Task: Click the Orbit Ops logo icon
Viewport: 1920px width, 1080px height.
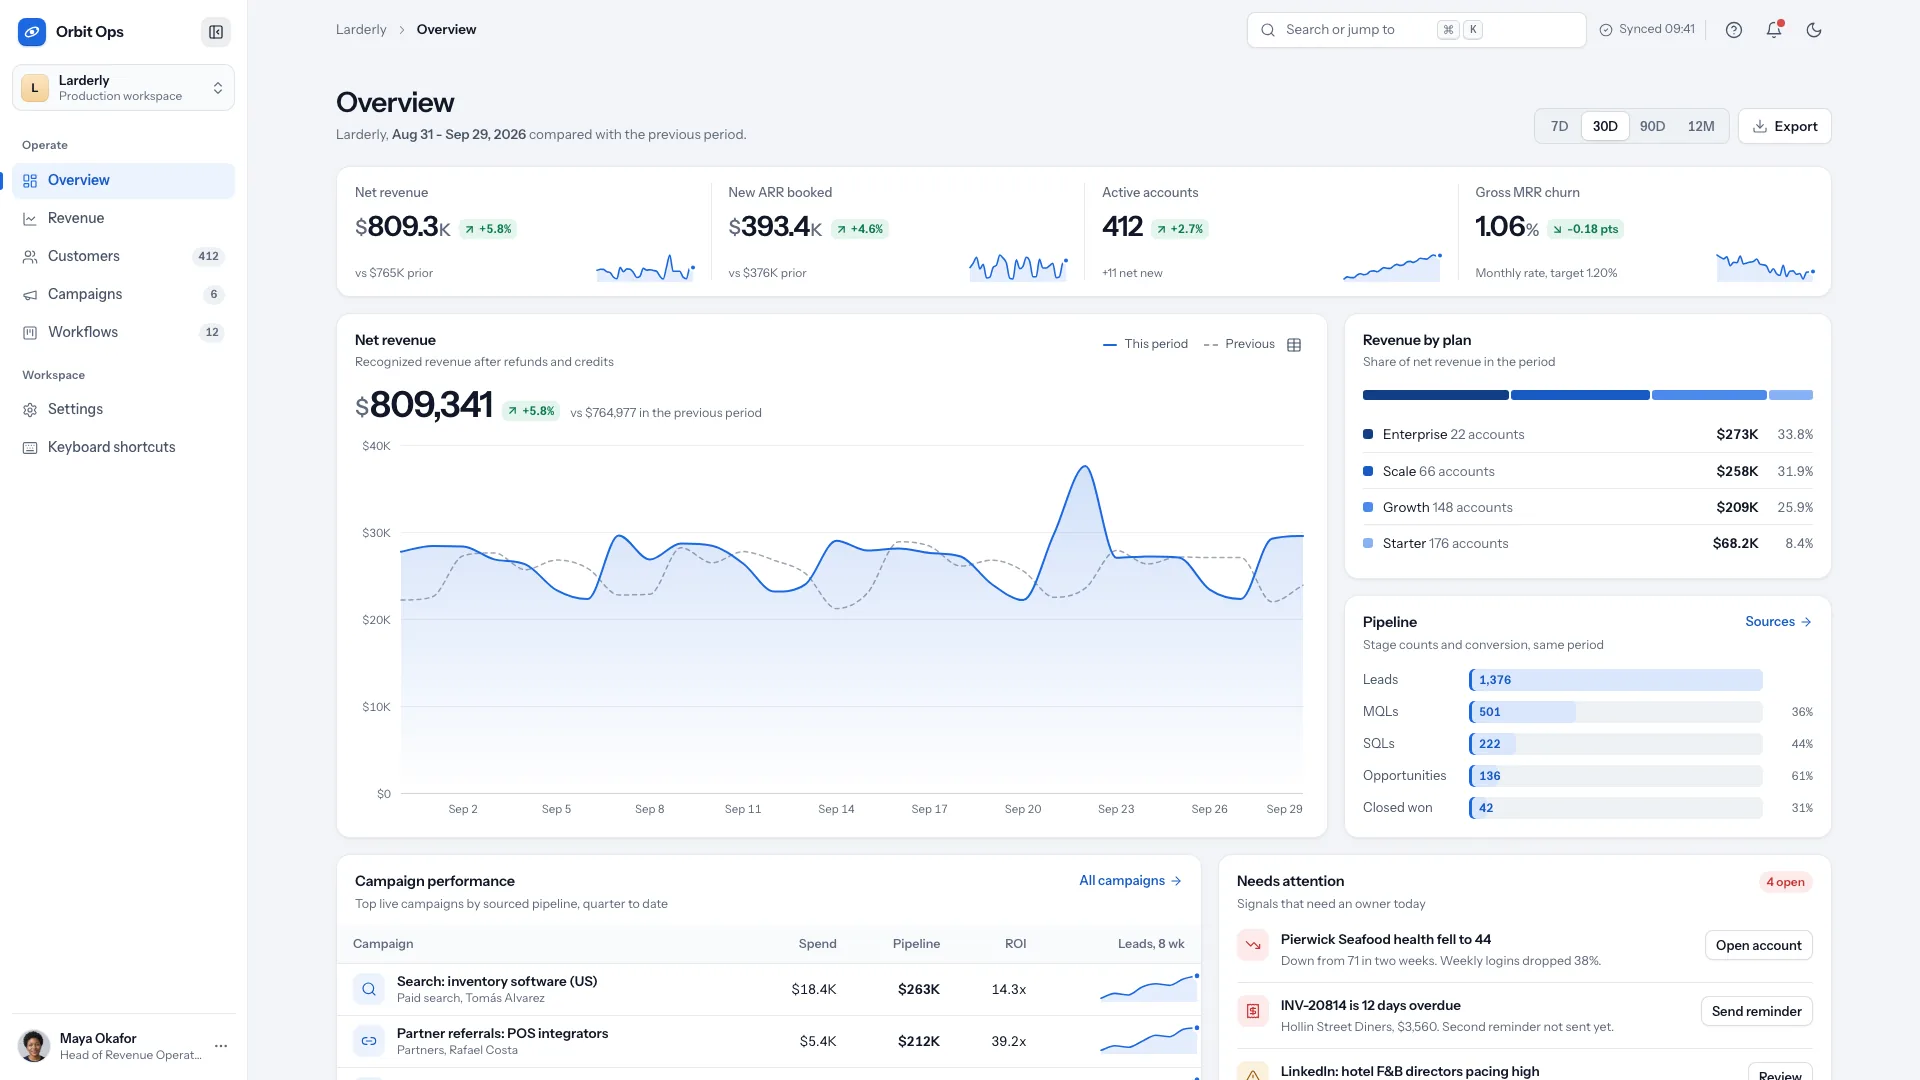Action: tap(32, 32)
